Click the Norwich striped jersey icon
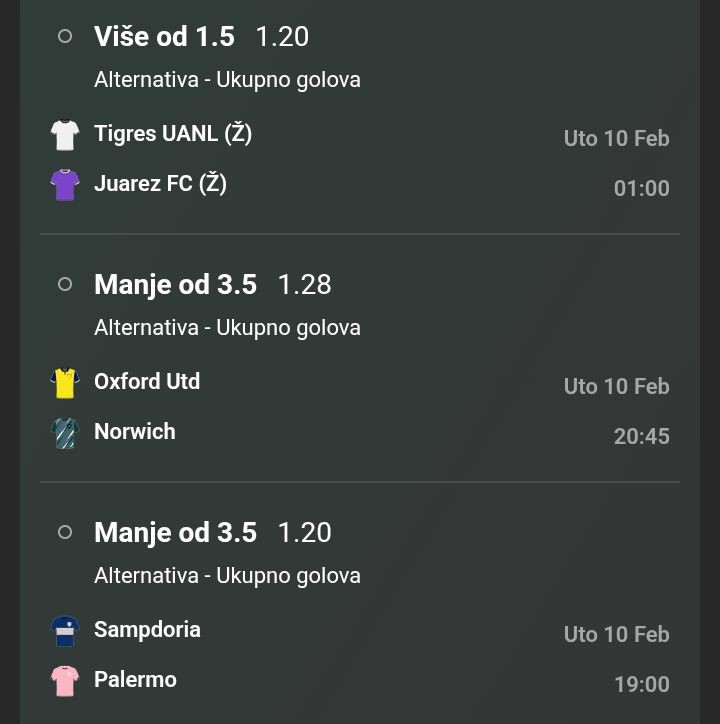This screenshot has height=724, width=720. click(65, 433)
